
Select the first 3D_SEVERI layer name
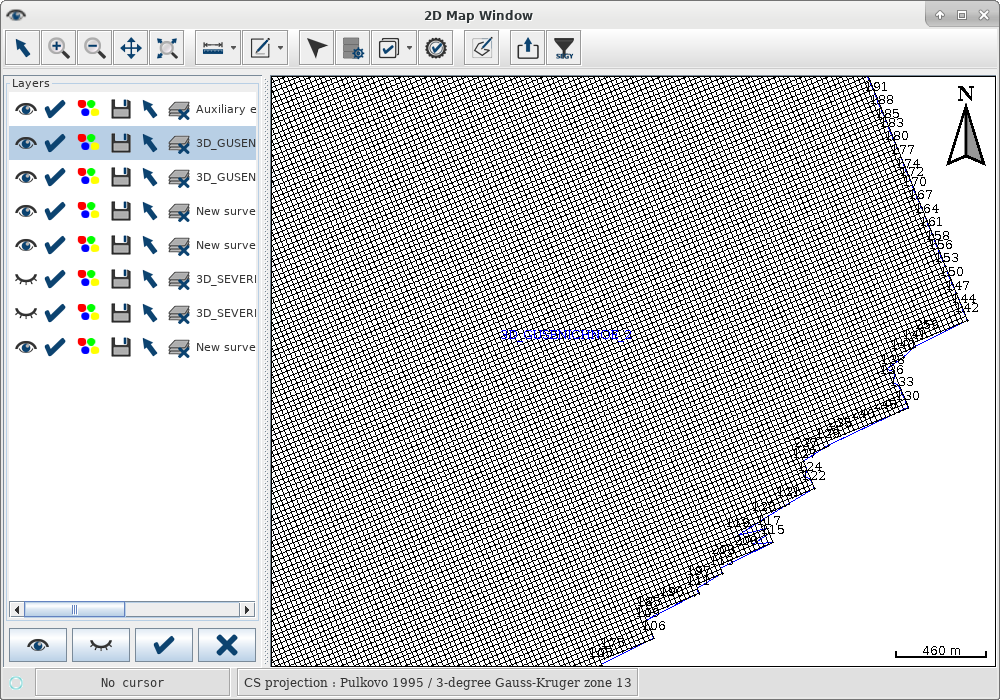226,279
